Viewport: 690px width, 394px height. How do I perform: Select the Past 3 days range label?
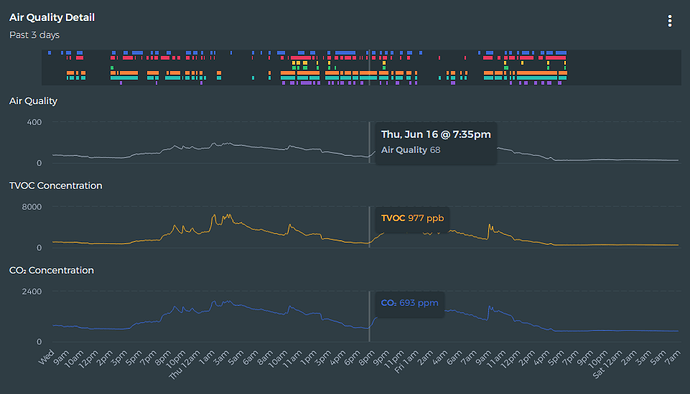(34, 35)
